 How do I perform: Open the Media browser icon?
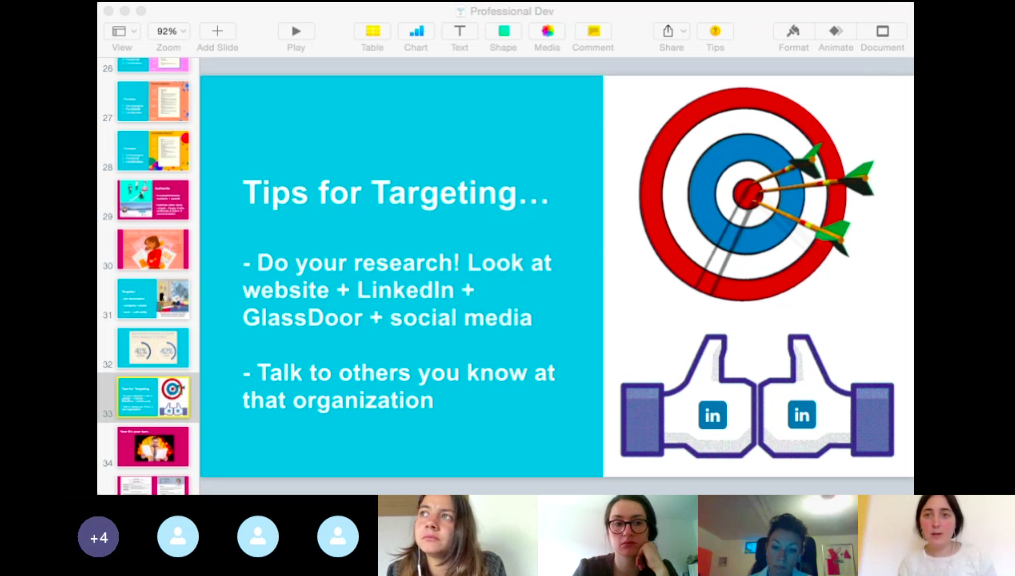coord(547,31)
